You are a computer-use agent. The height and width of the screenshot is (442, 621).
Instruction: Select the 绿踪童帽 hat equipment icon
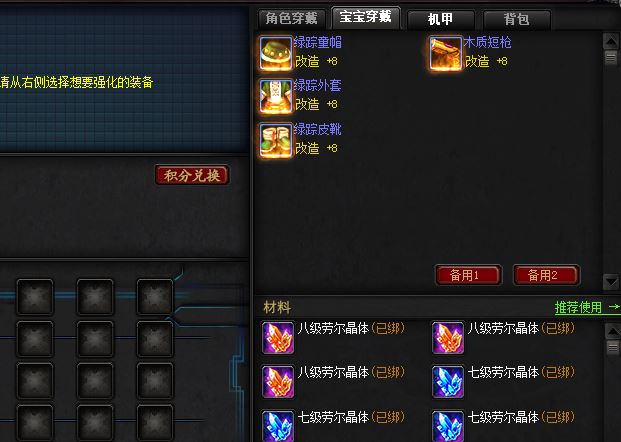[x=276, y=53]
